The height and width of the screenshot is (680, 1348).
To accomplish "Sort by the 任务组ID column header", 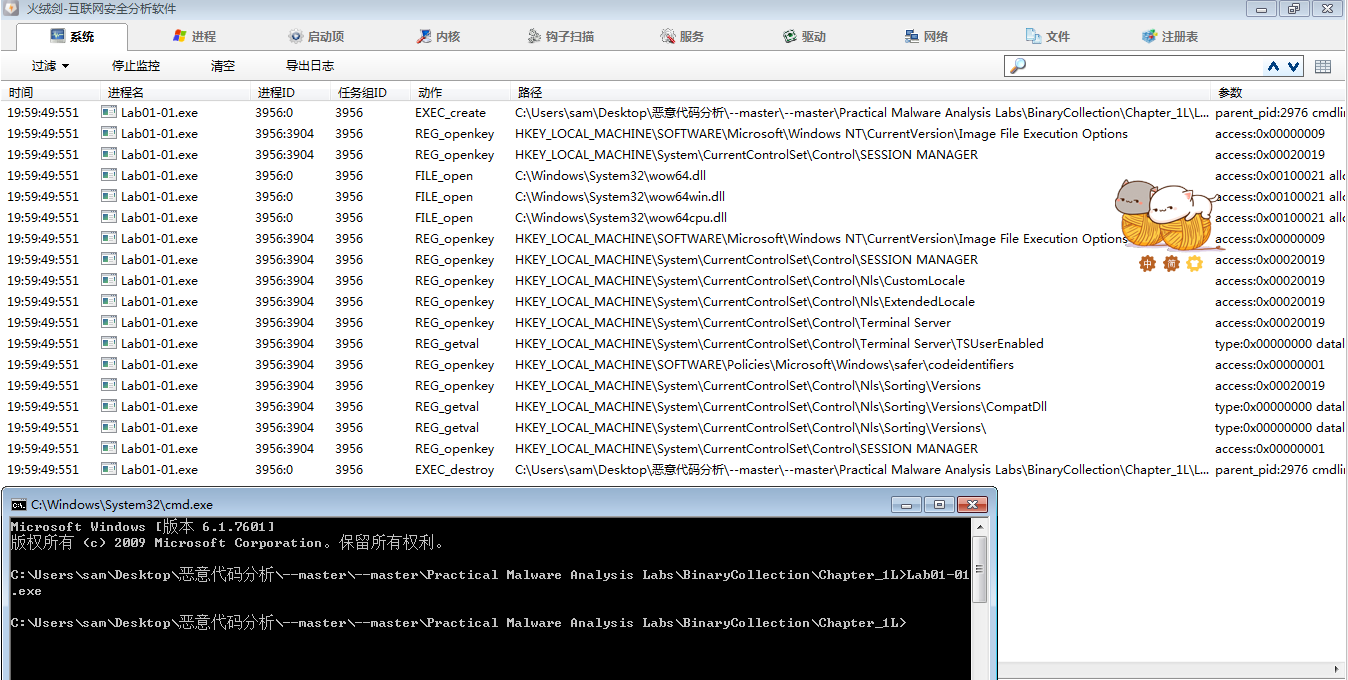I will coord(370,92).
